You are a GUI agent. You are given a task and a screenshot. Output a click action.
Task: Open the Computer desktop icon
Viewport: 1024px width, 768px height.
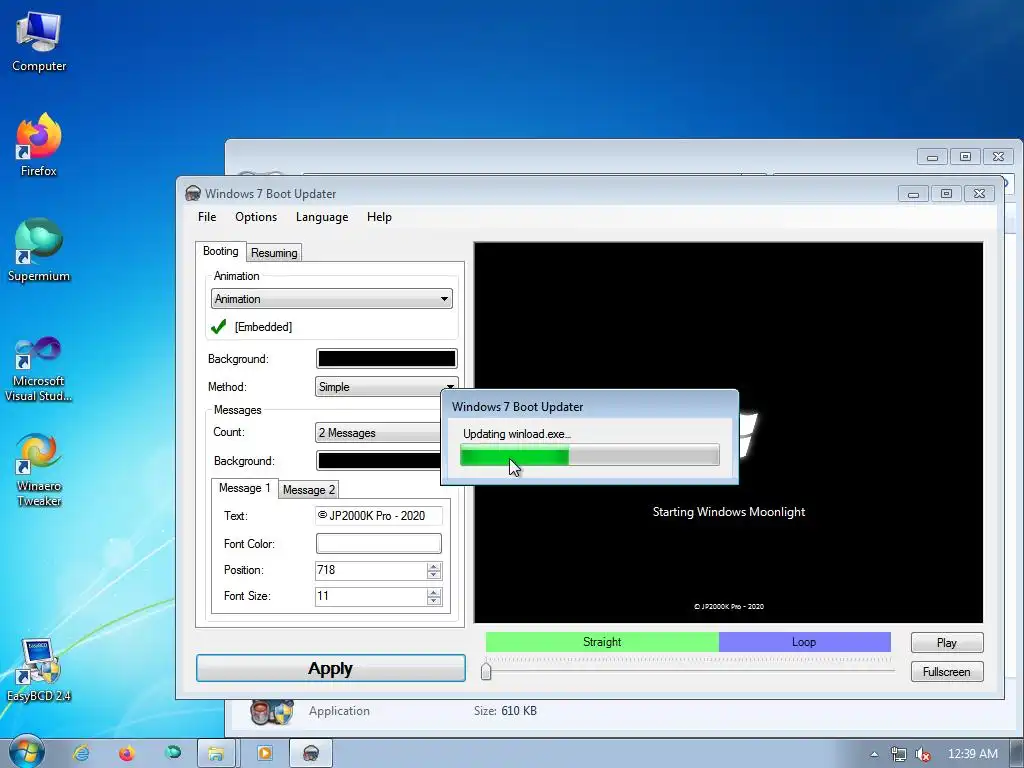tap(39, 42)
